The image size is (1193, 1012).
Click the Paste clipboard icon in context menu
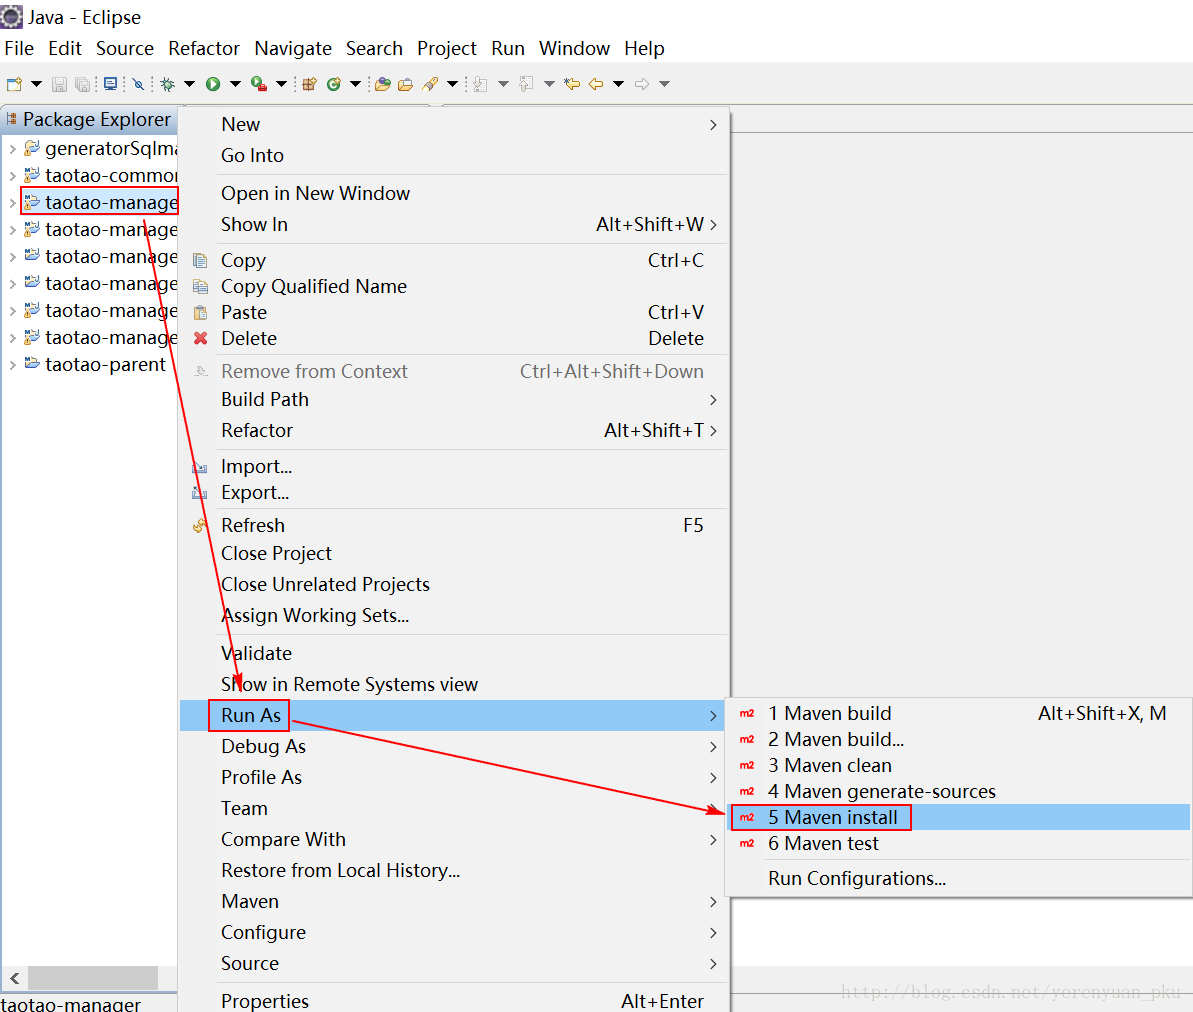click(x=200, y=313)
